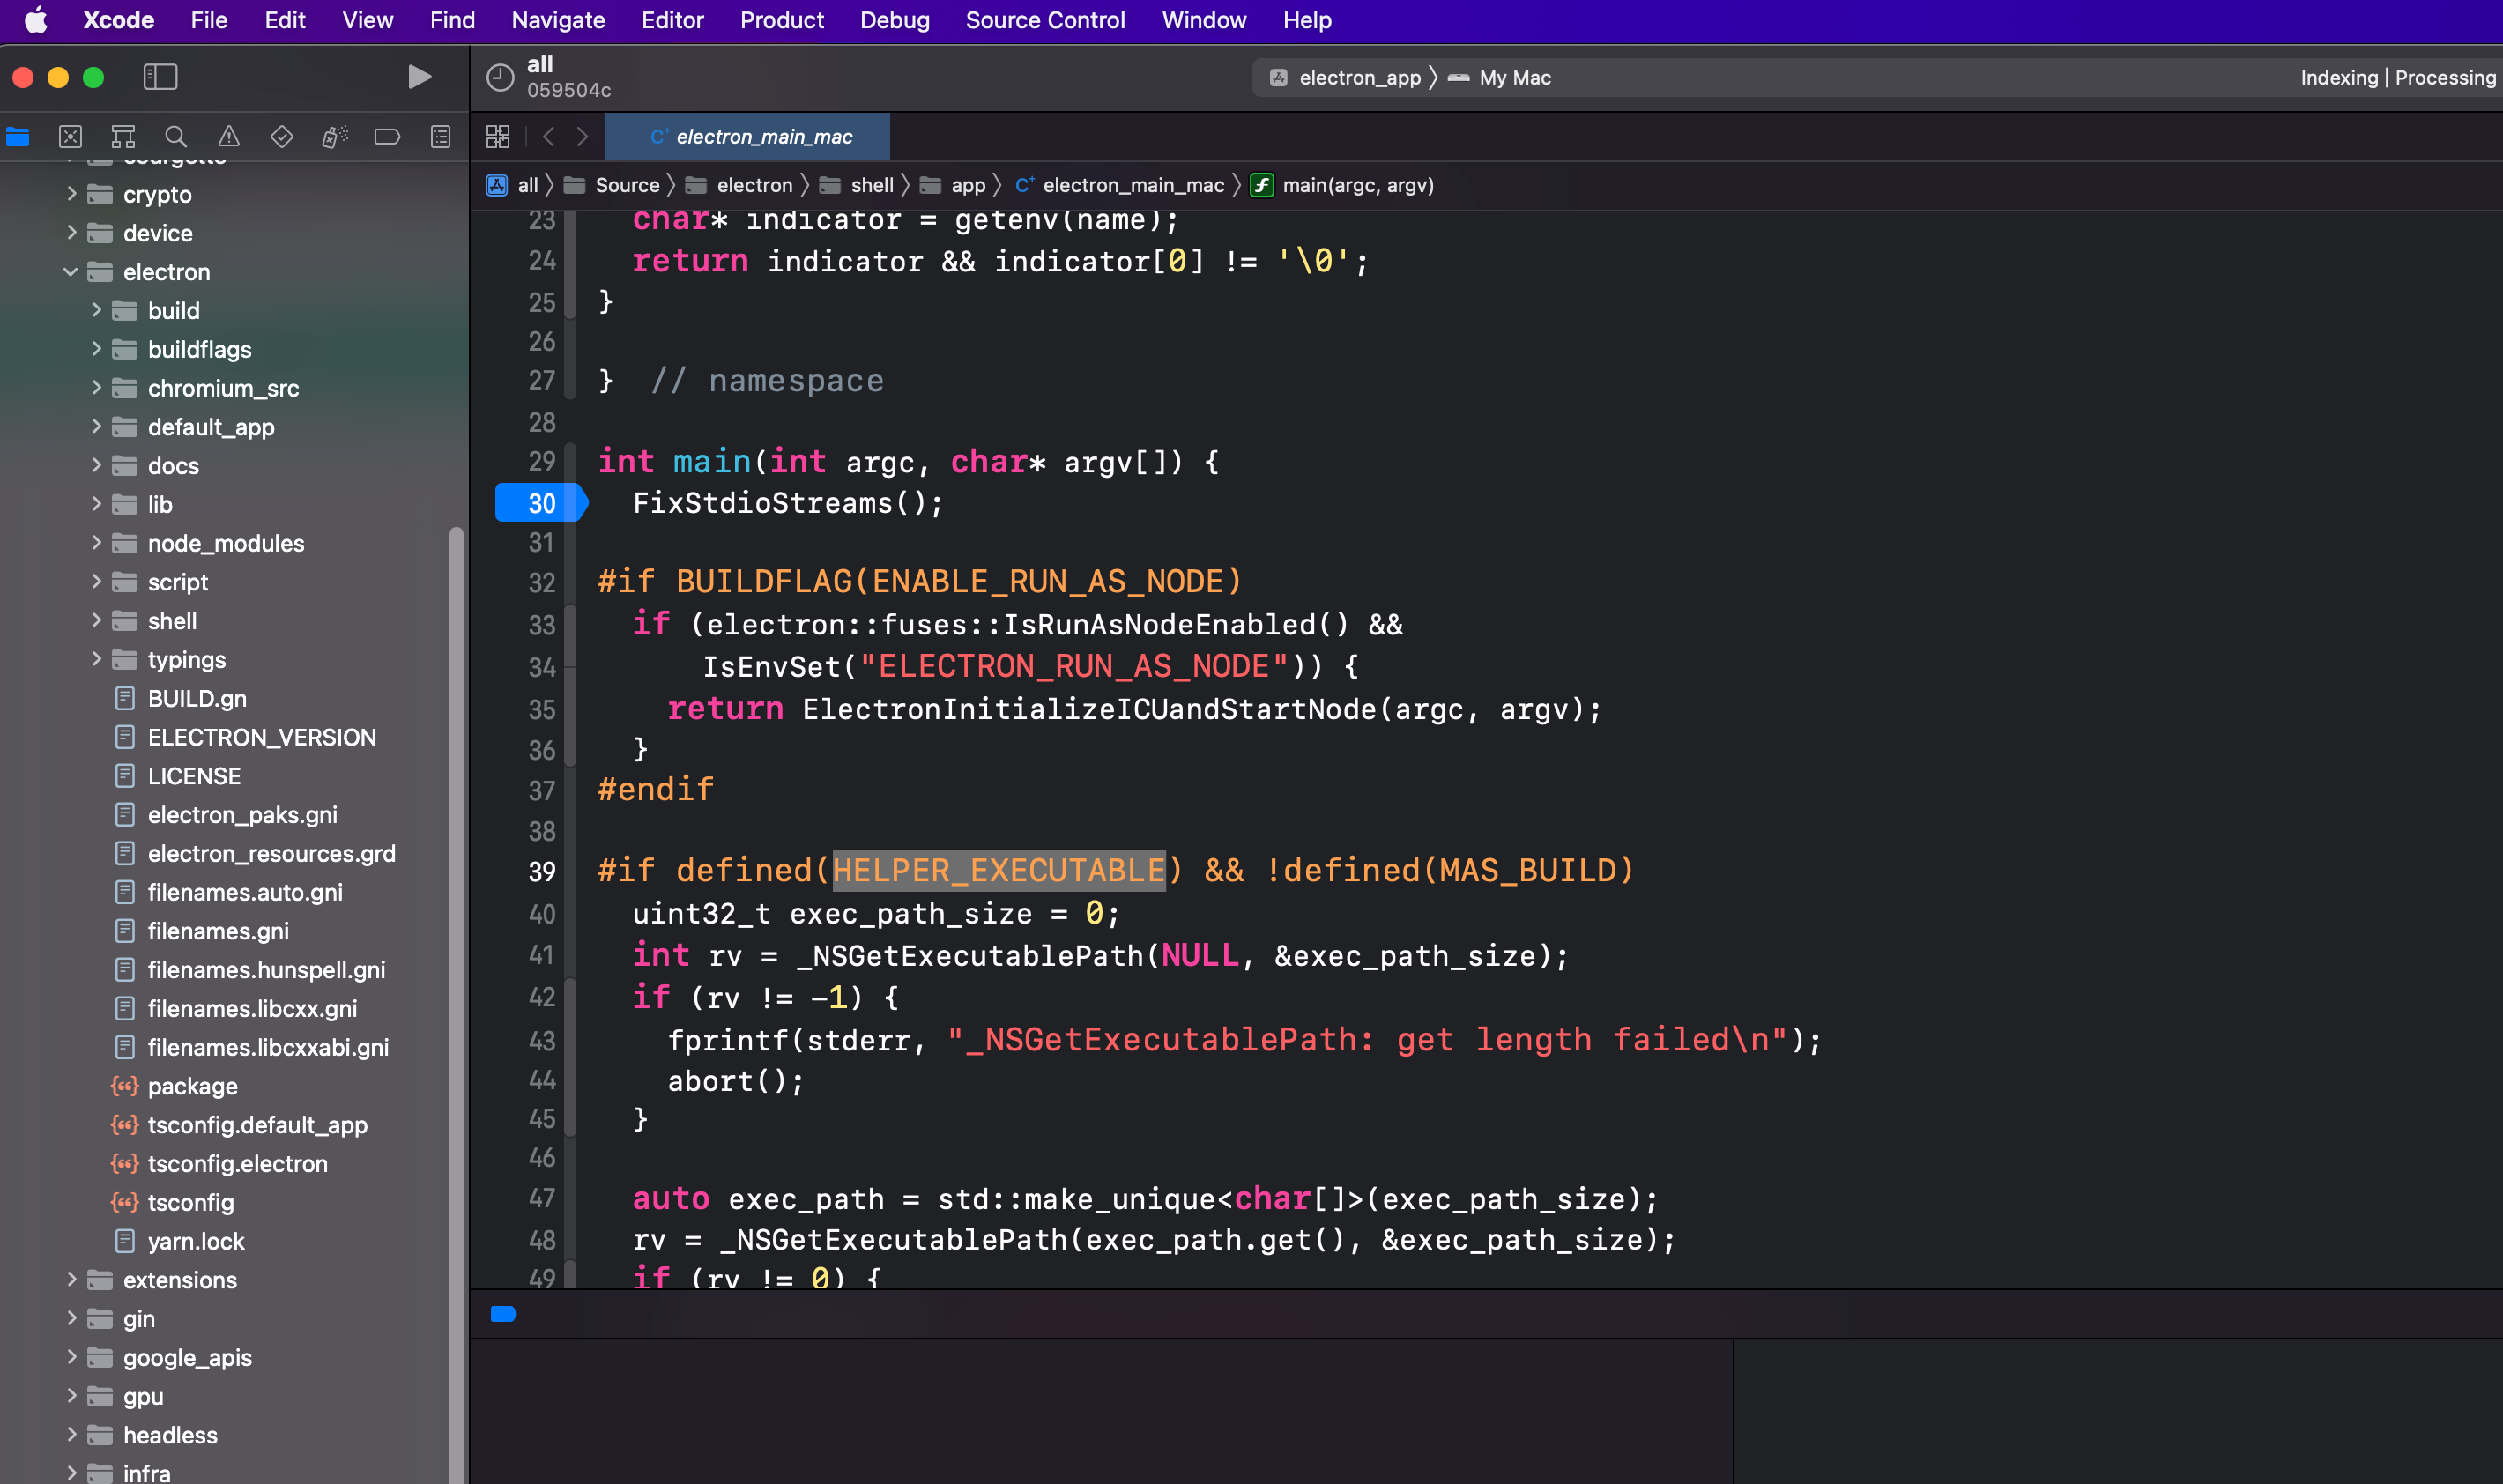Select the default_app folder
2503x1484 pixels.
click(210, 427)
